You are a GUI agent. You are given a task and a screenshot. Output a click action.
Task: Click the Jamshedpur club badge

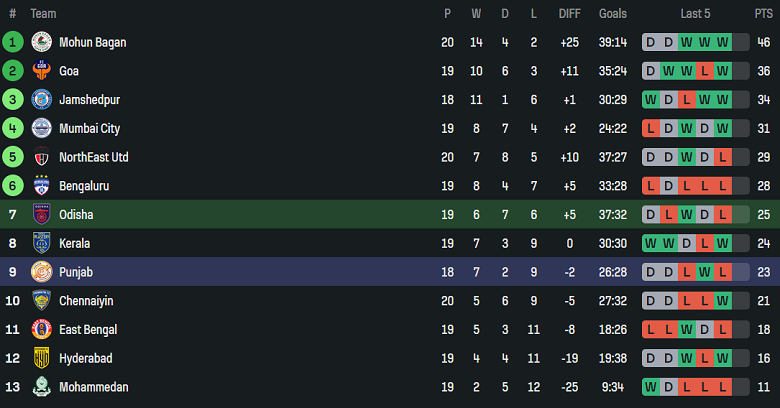(41, 99)
